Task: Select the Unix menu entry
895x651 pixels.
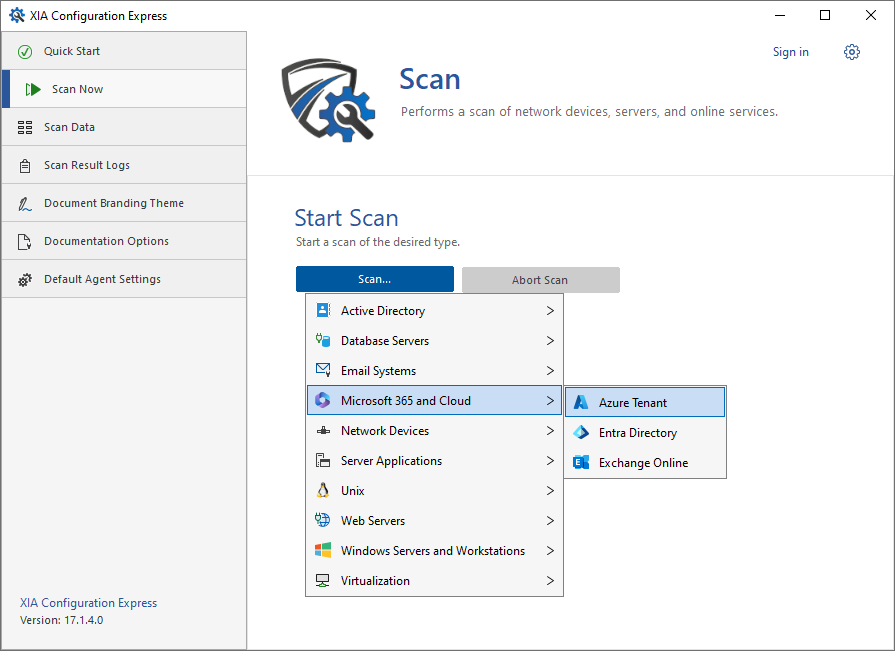Action: [434, 491]
